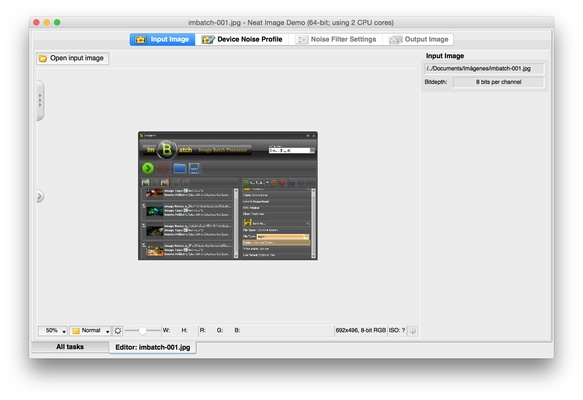Screen dimensions: 583x400
Task: Adjust the brightness slider knob
Action: [x=142, y=330]
